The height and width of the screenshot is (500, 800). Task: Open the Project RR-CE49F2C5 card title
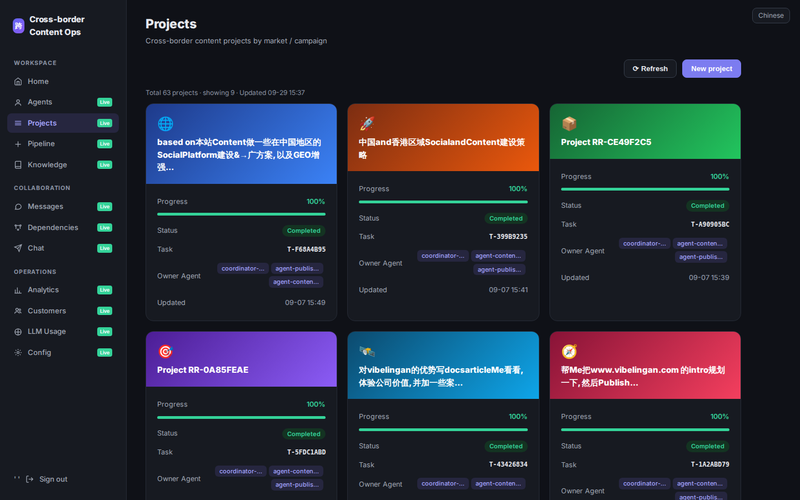[x=606, y=142]
